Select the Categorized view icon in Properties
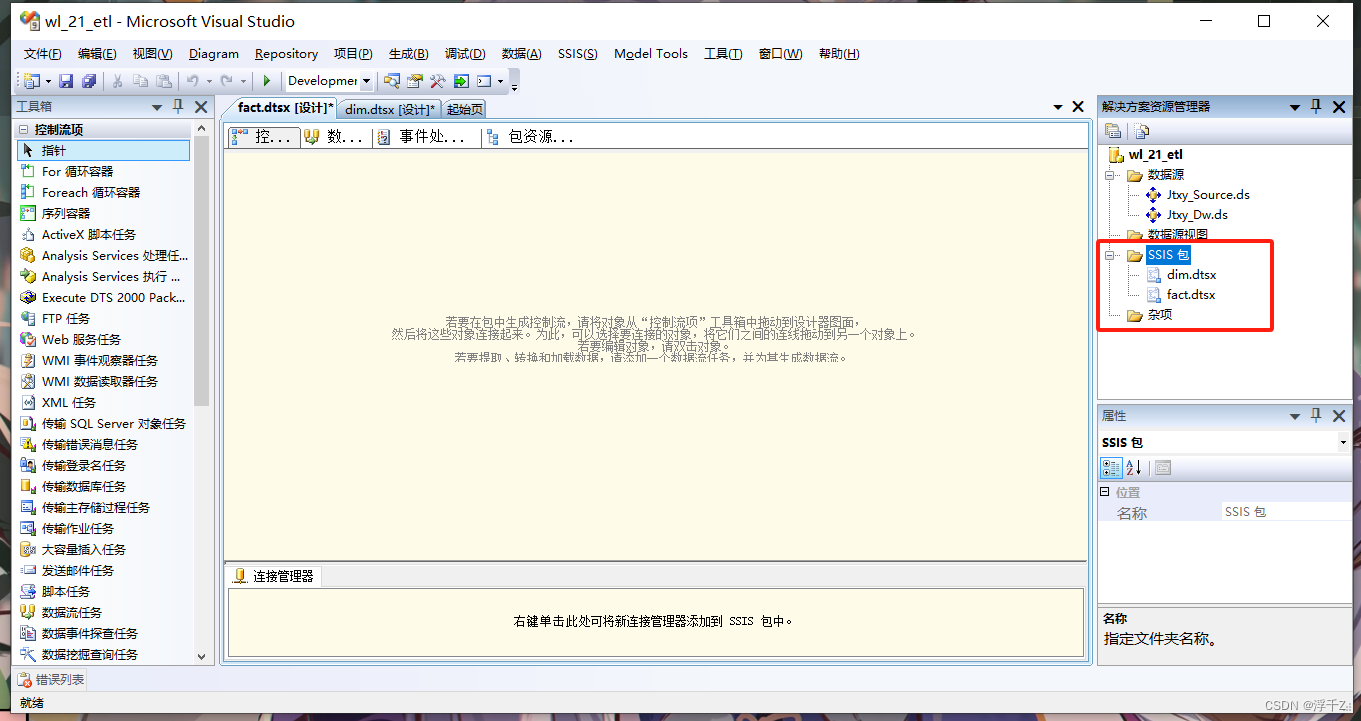Viewport: 1361px width, 721px height. pos(1111,467)
